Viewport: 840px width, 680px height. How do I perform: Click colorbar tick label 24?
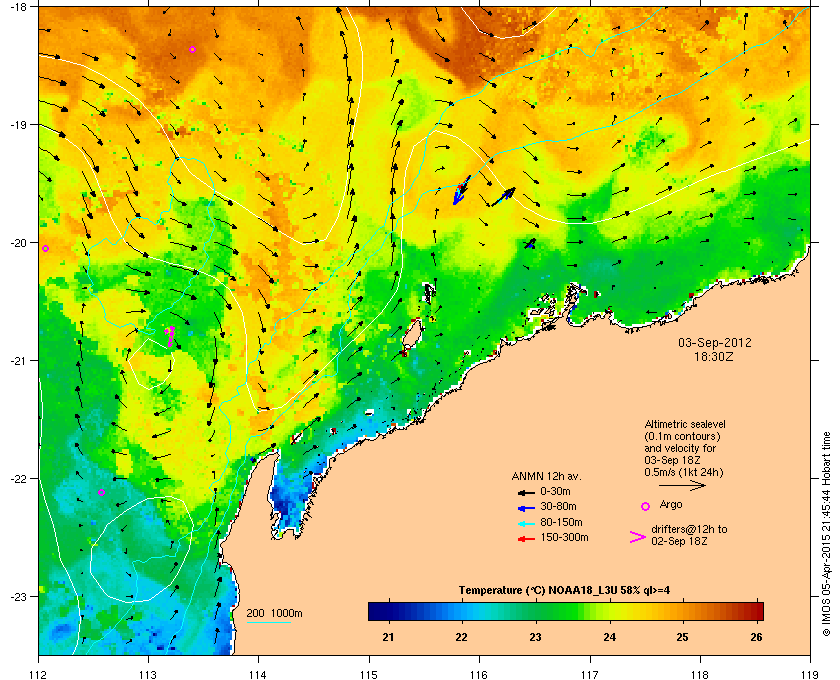coord(609,638)
